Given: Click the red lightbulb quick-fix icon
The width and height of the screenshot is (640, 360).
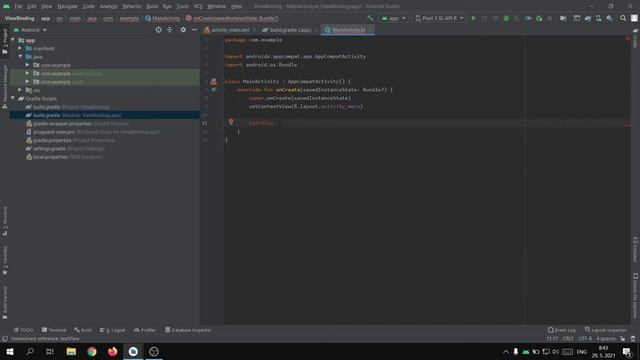Looking at the screenshot, I should (231, 122).
